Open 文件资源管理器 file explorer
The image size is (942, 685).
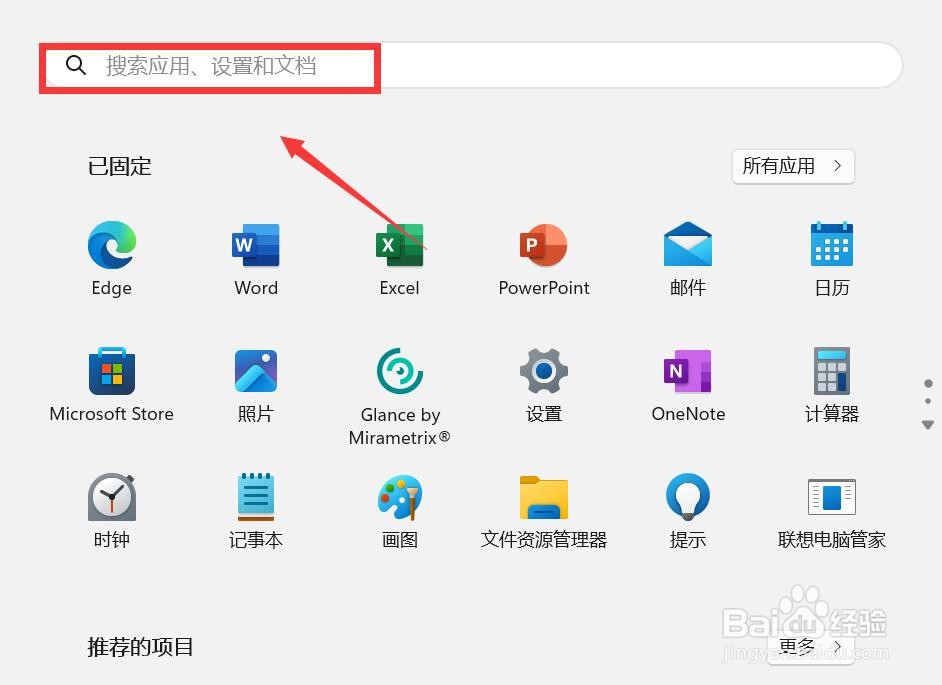click(544, 511)
